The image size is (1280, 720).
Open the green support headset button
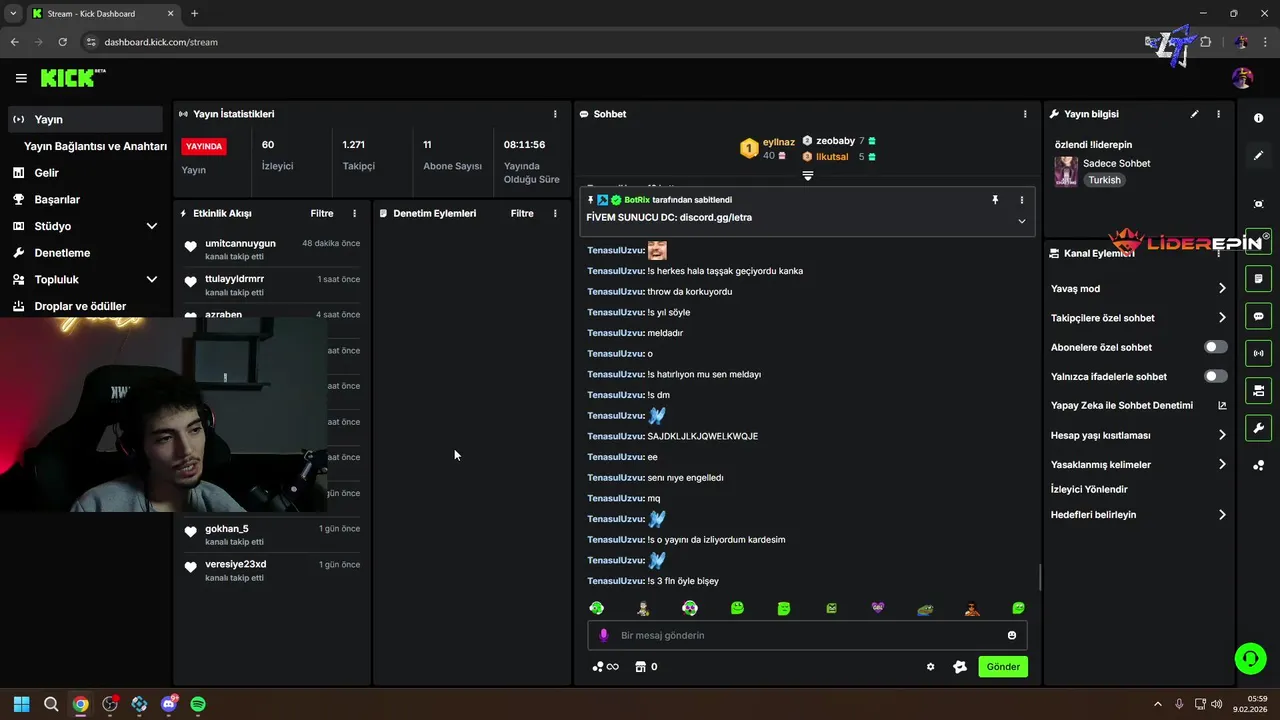[x=1250, y=658]
